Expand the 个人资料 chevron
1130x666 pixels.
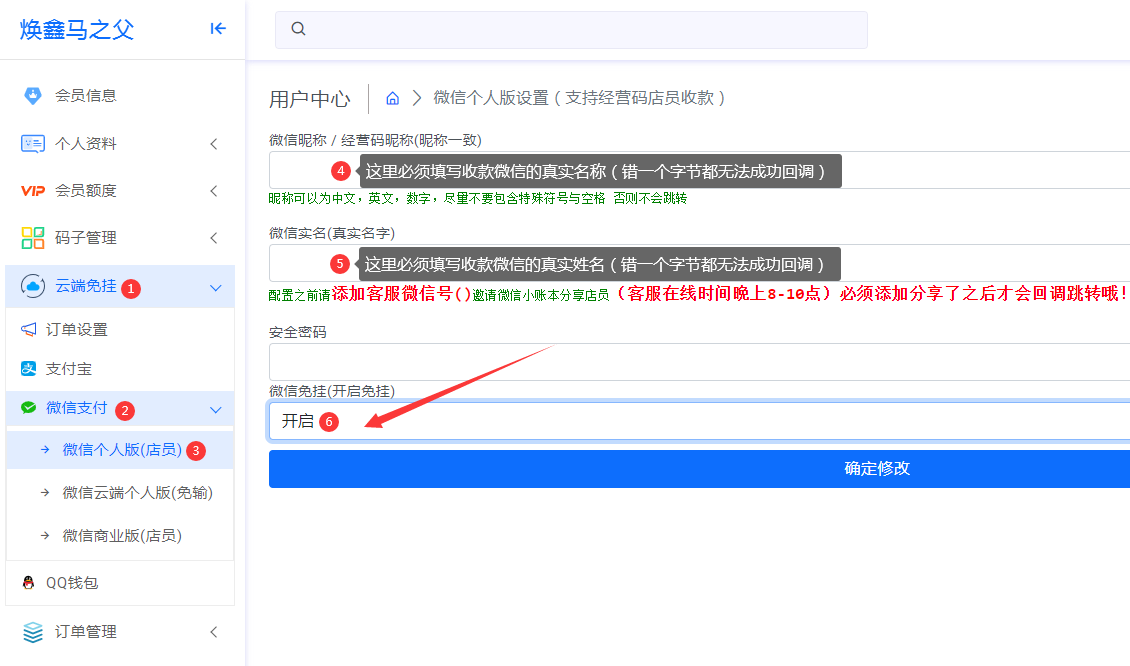(x=214, y=144)
